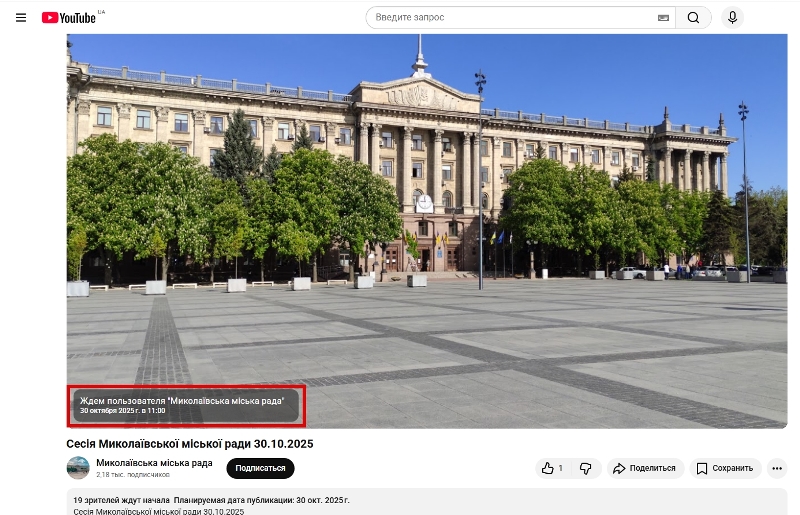Viewport: 800px width, 515px height.
Task: Click the magnifying glass search button
Action: point(693,18)
